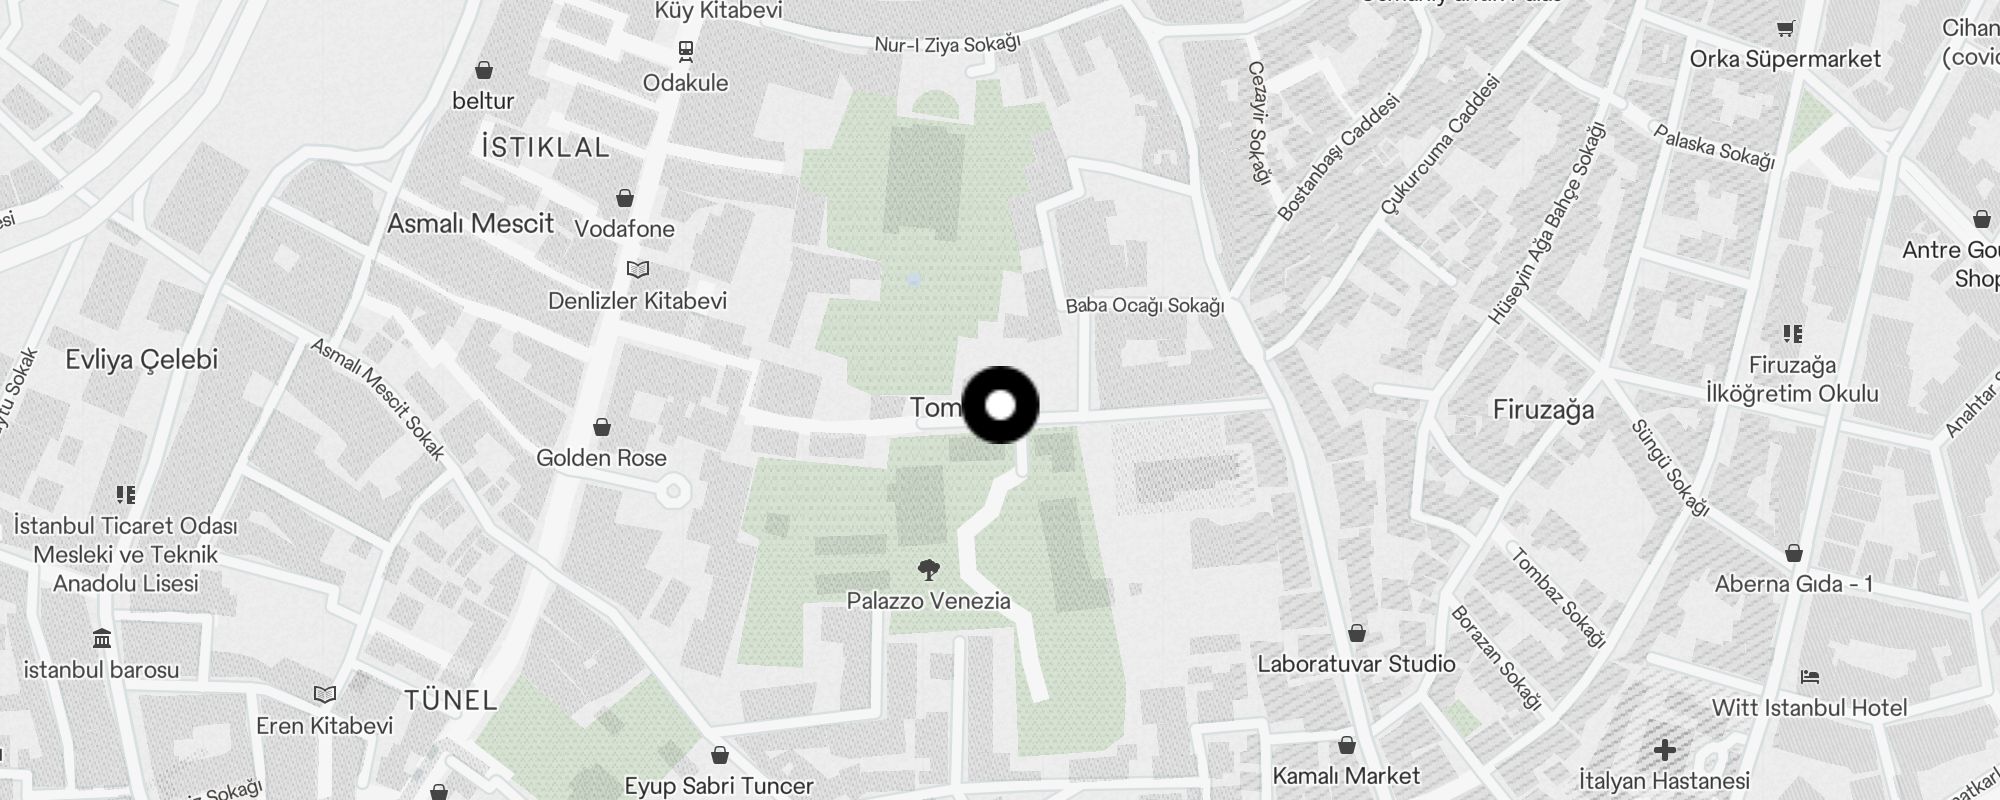Click the Golden Rose shopping bag icon
Screen dimensions: 2000x800
[602, 428]
